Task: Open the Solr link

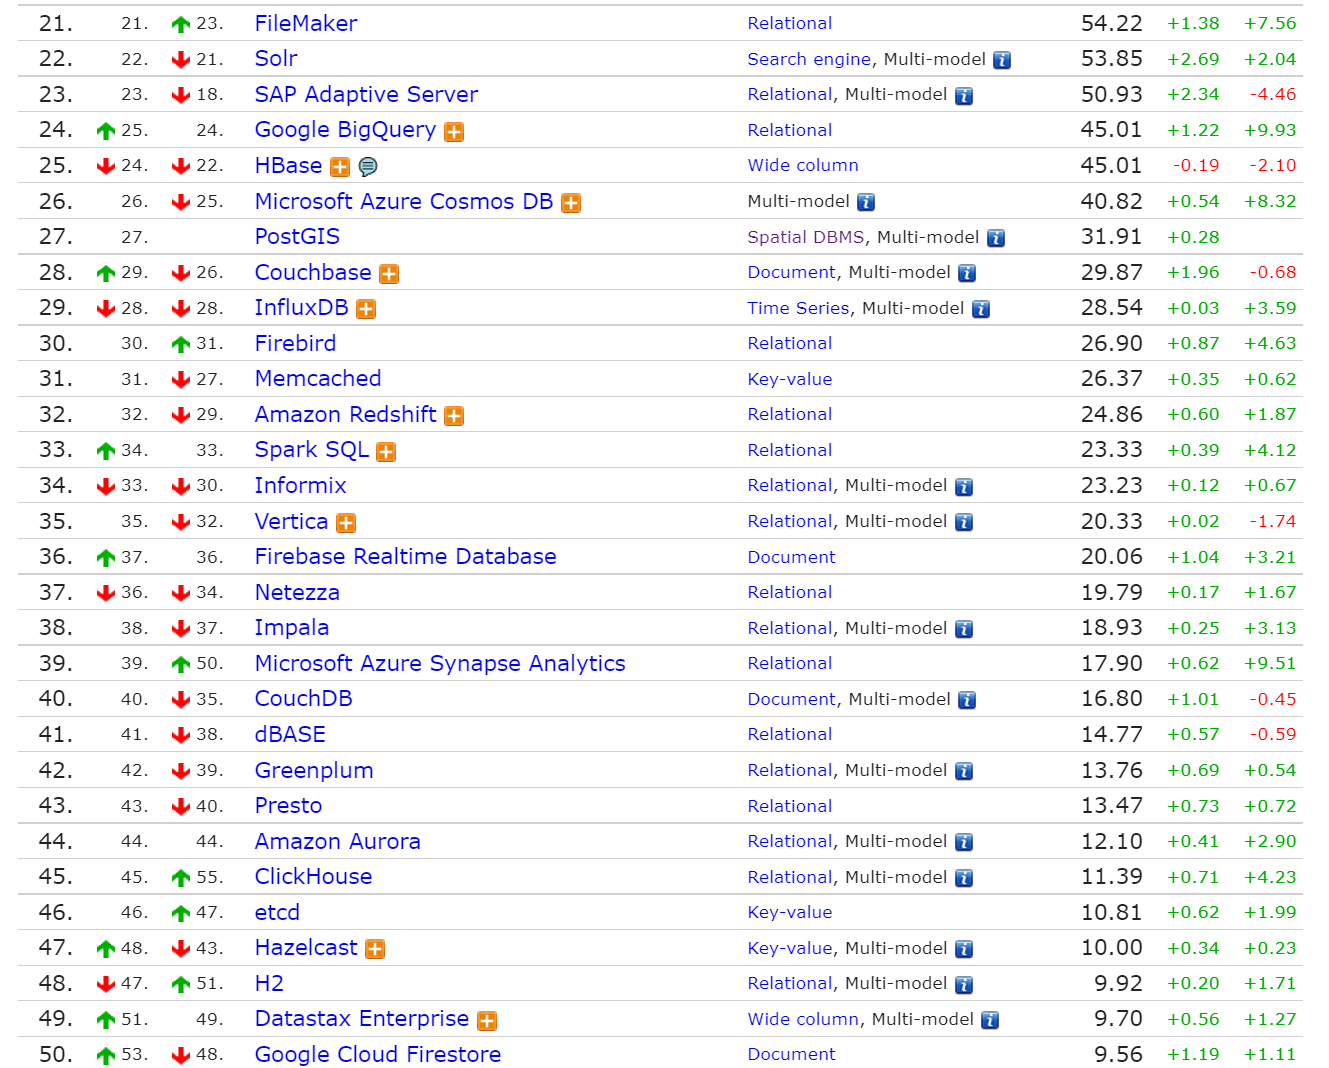Action: [276, 58]
